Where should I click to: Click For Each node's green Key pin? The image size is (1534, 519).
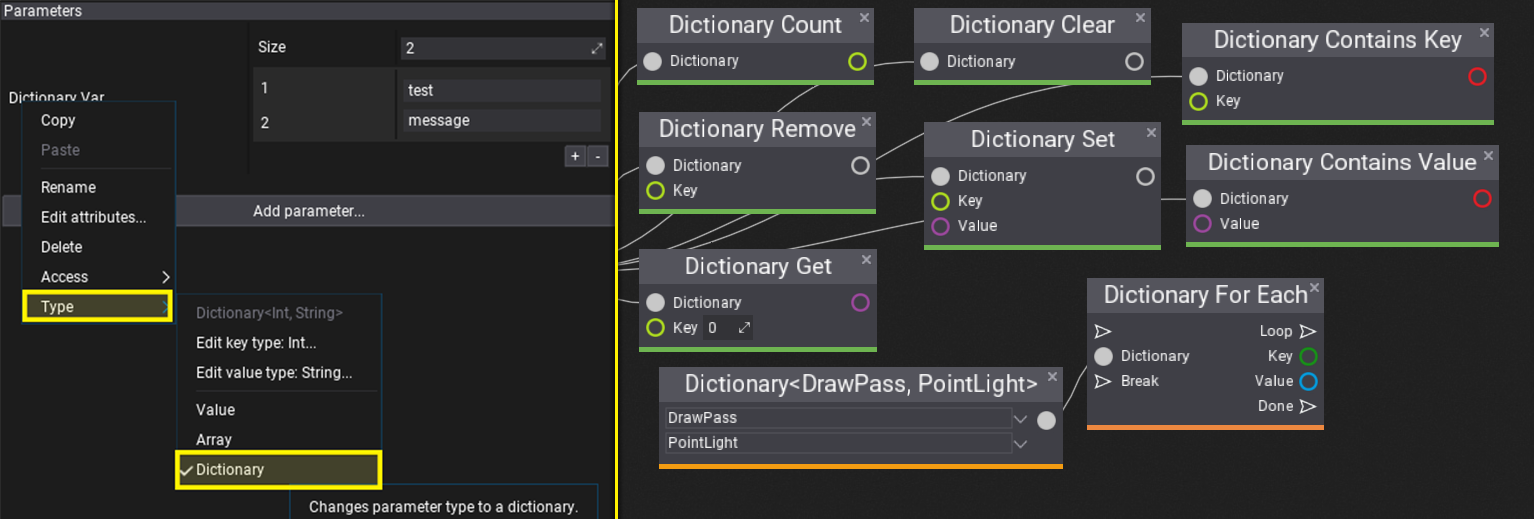[1308, 356]
